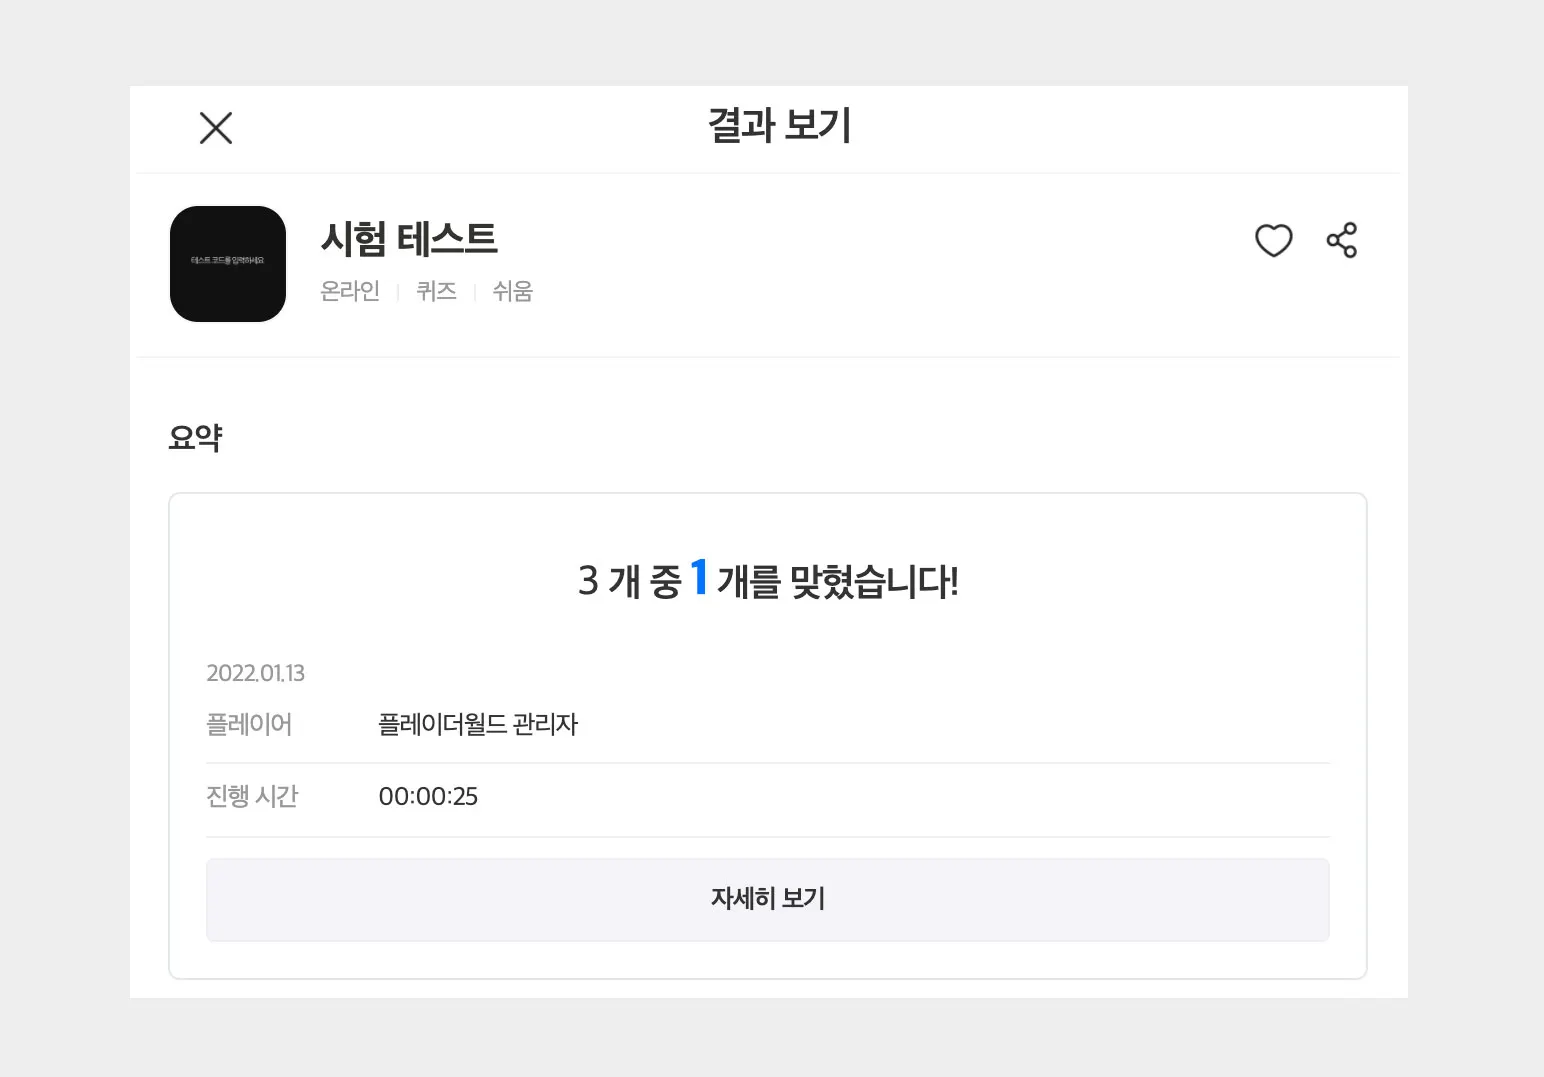1544x1077 pixels.
Task: Click the 퀴즈 category tag
Action: pyautogui.click(x=436, y=291)
